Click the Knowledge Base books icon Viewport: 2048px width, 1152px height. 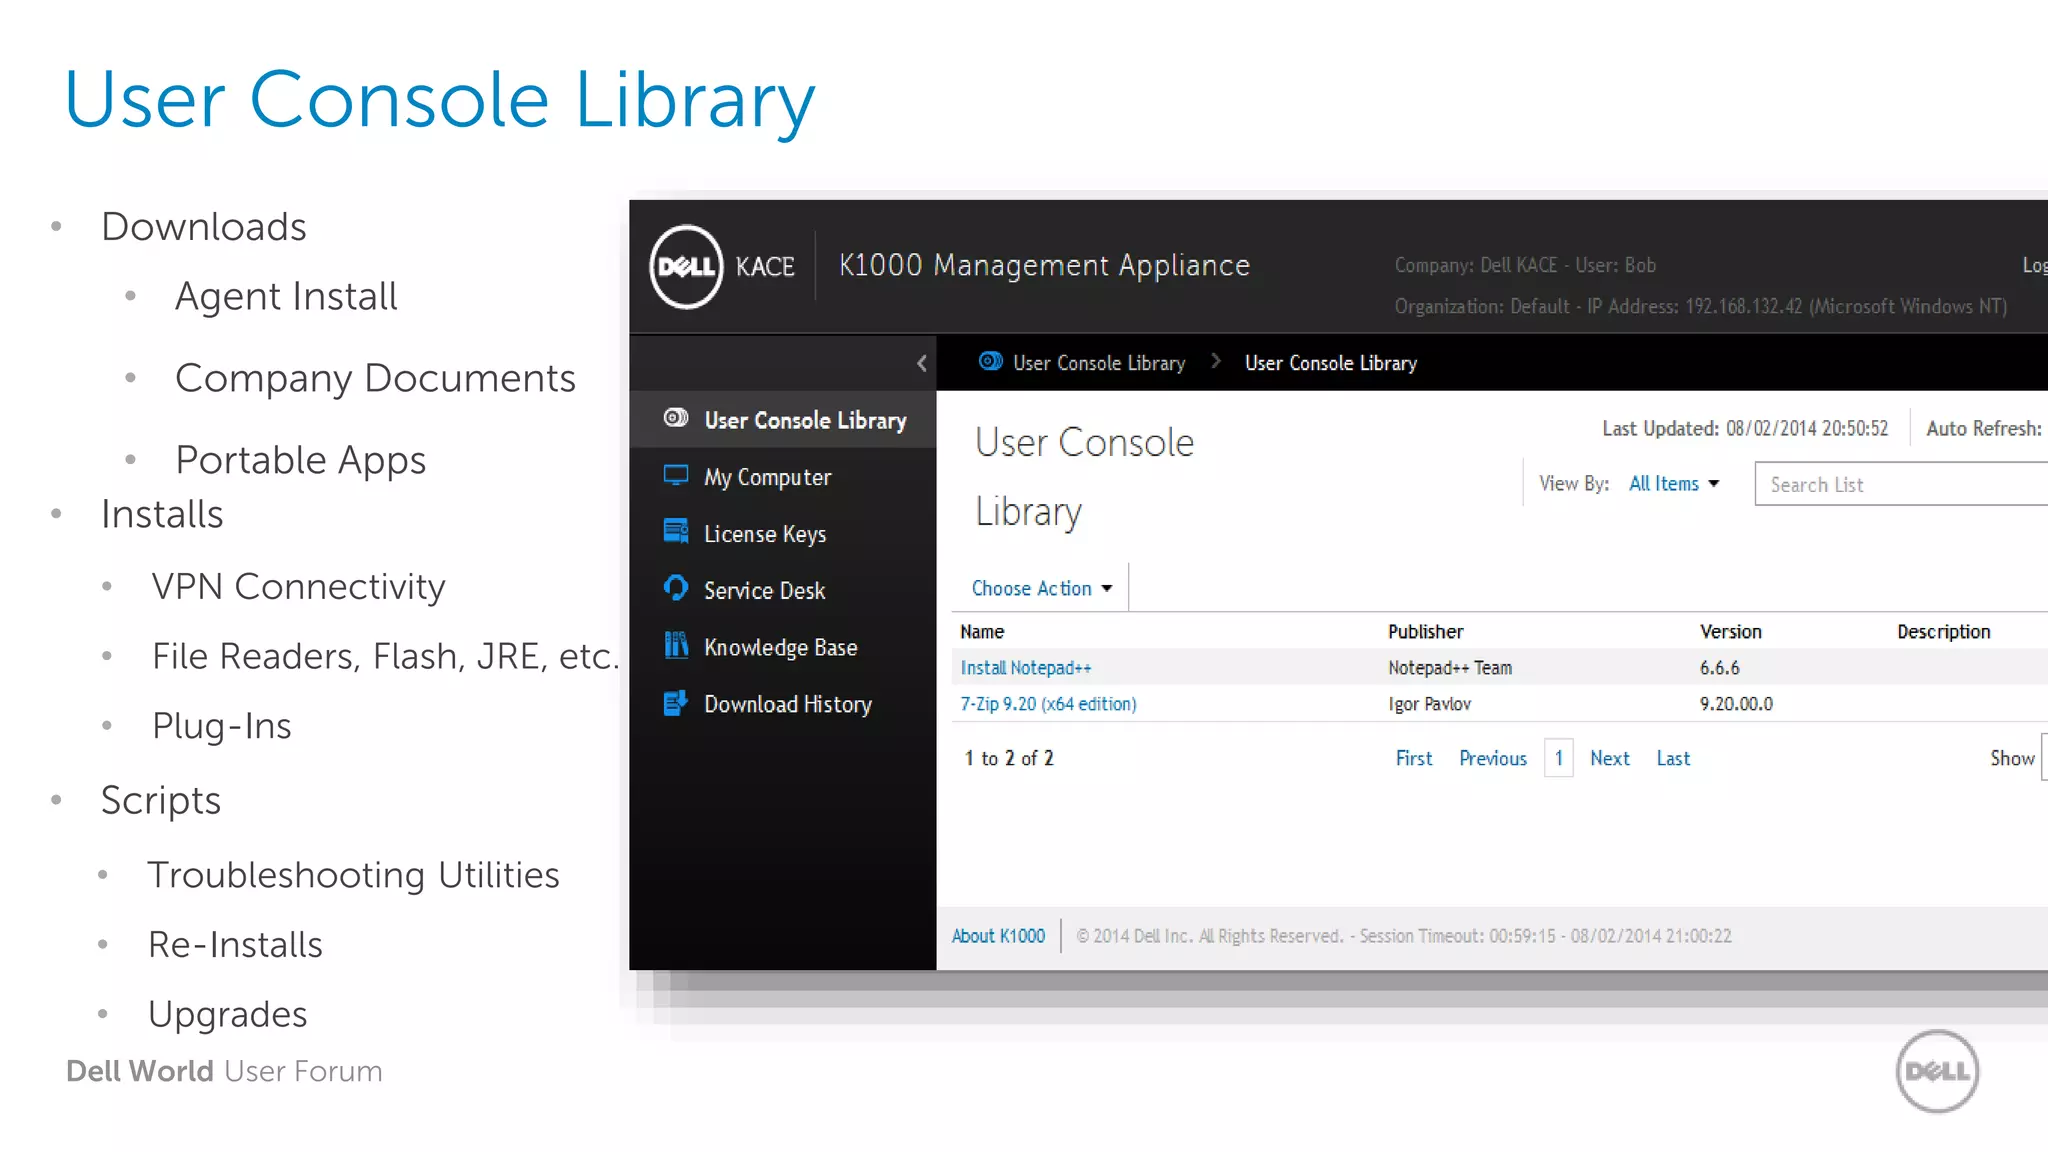(x=676, y=645)
